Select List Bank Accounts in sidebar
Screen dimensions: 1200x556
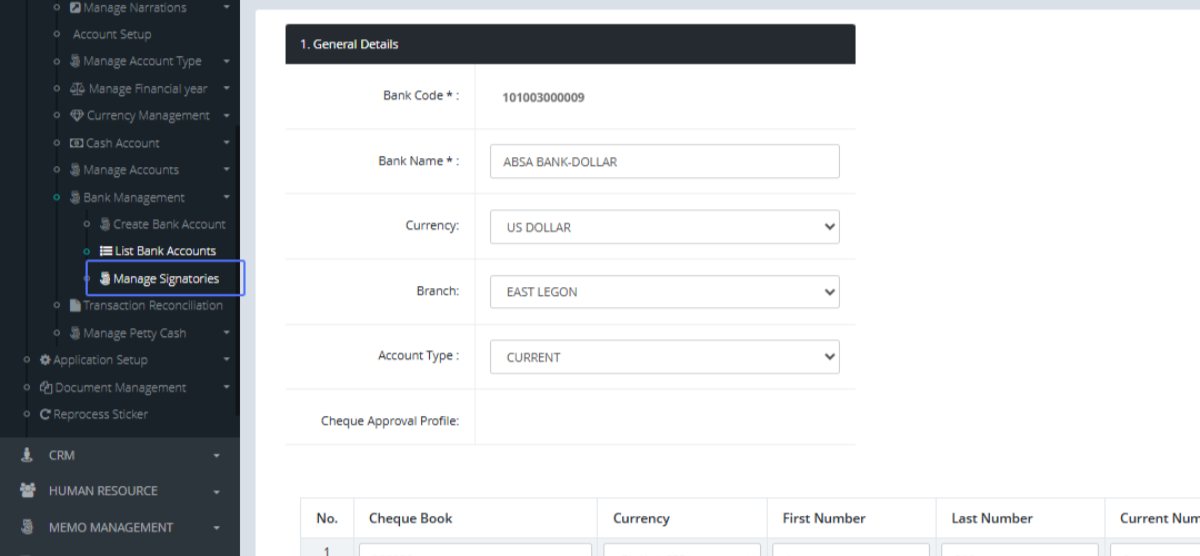pyautogui.click(x=165, y=251)
